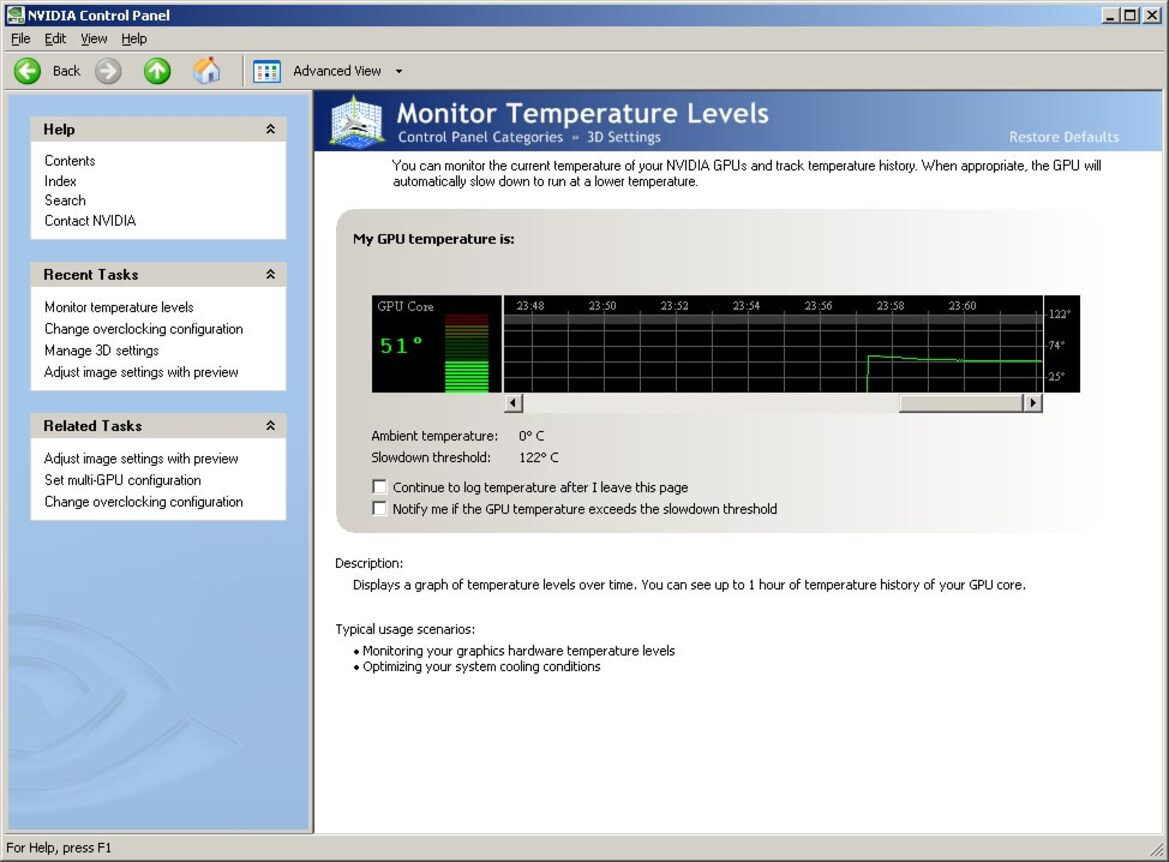The width and height of the screenshot is (1169, 862).
Task: Click the green Up arrow icon
Action: tap(157, 71)
